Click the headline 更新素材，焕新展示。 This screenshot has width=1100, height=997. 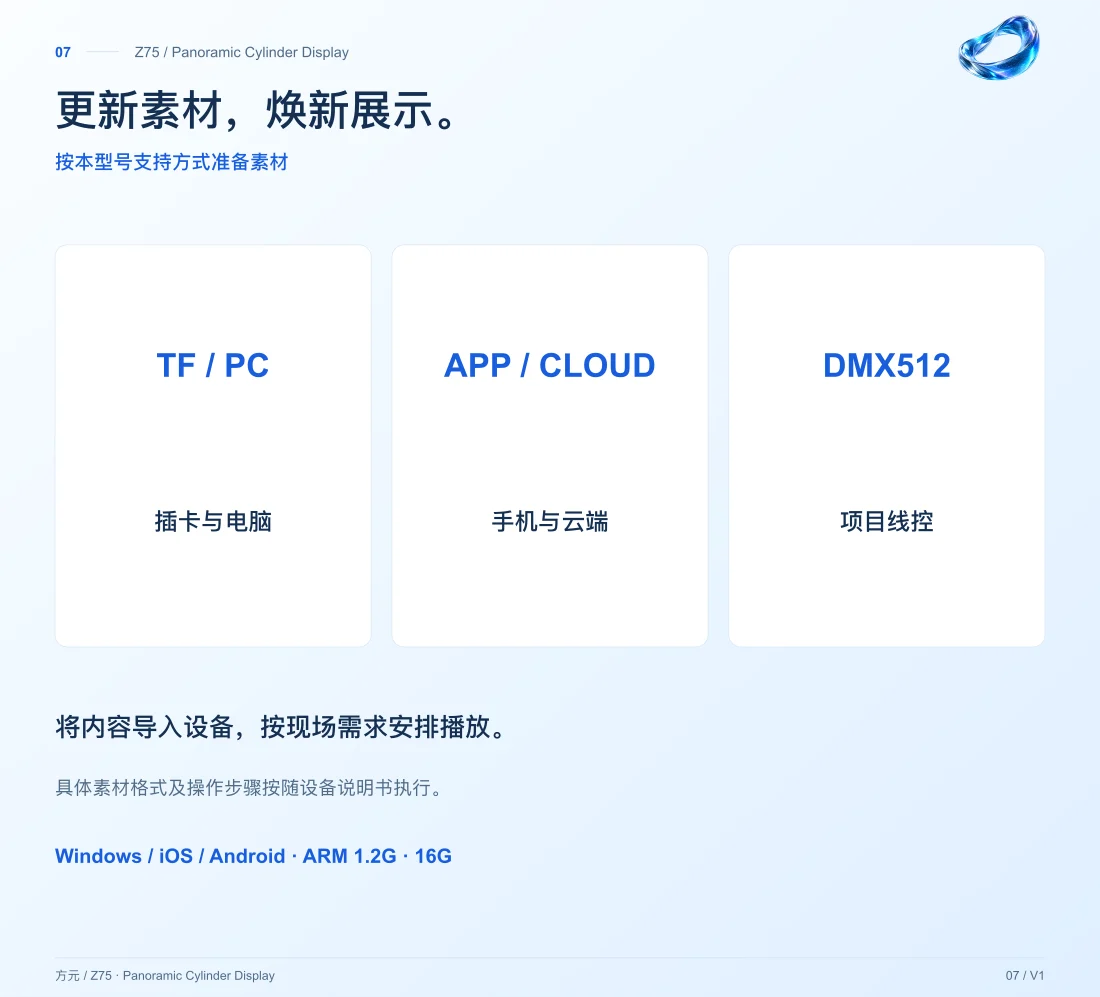(x=257, y=110)
